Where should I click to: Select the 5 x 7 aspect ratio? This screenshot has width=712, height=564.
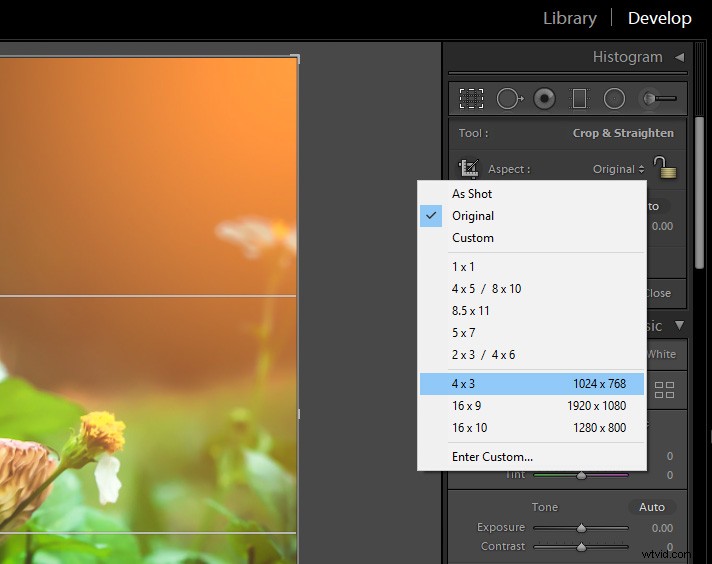(532, 333)
